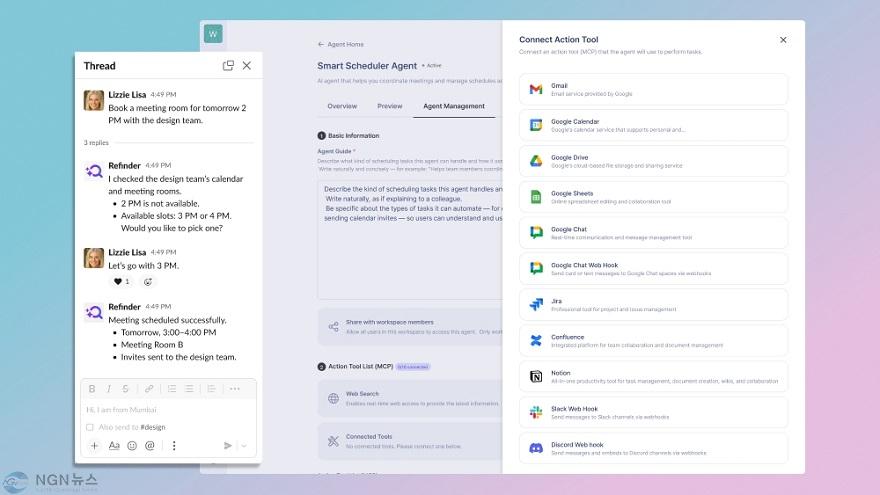
Task: Add reaction emoji to Lizzie's message
Action: [148, 282]
